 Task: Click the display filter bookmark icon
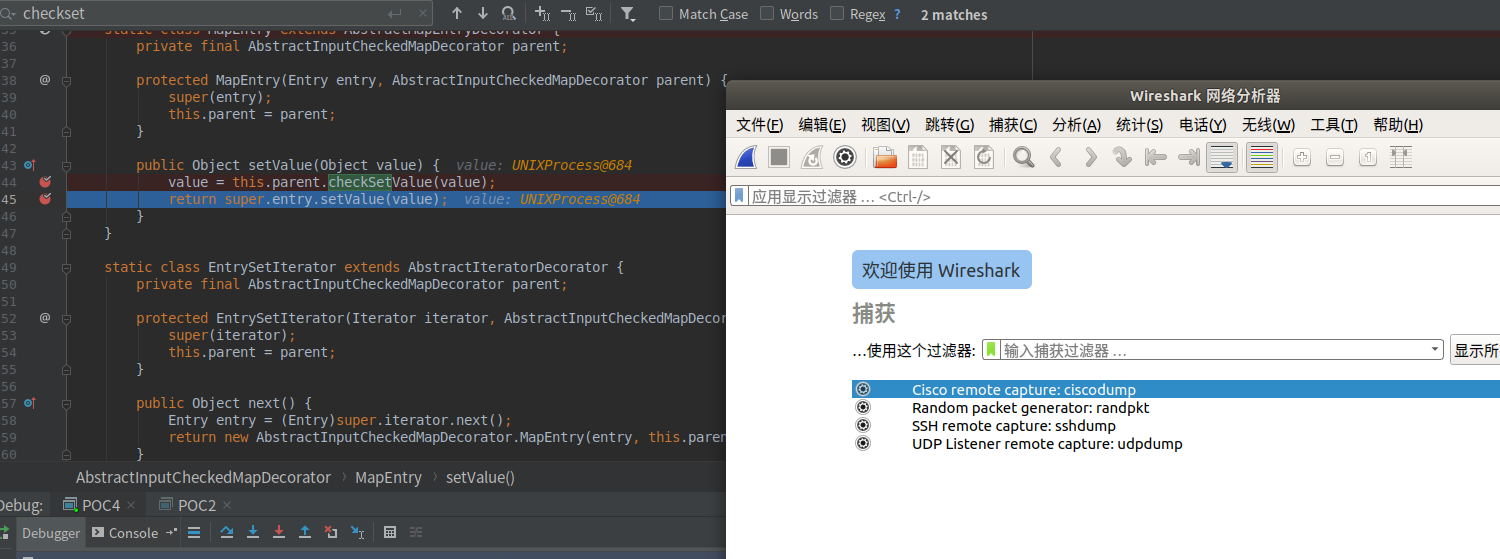click(x=738, y=196)
